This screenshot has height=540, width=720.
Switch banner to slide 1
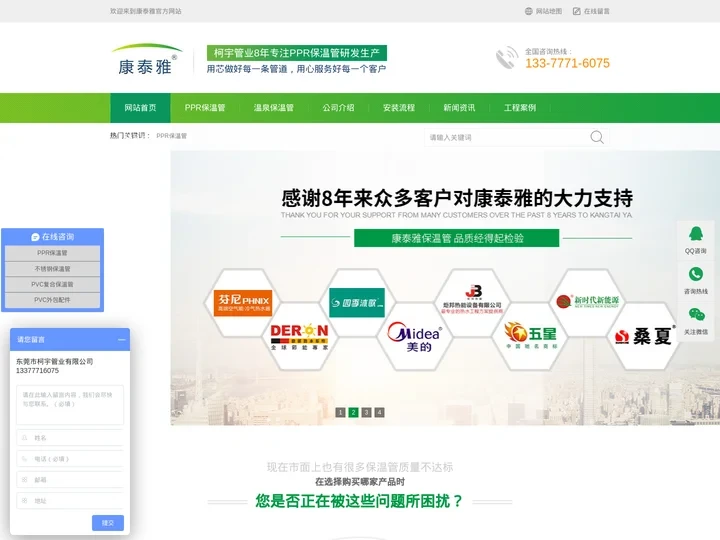(340, 412)
